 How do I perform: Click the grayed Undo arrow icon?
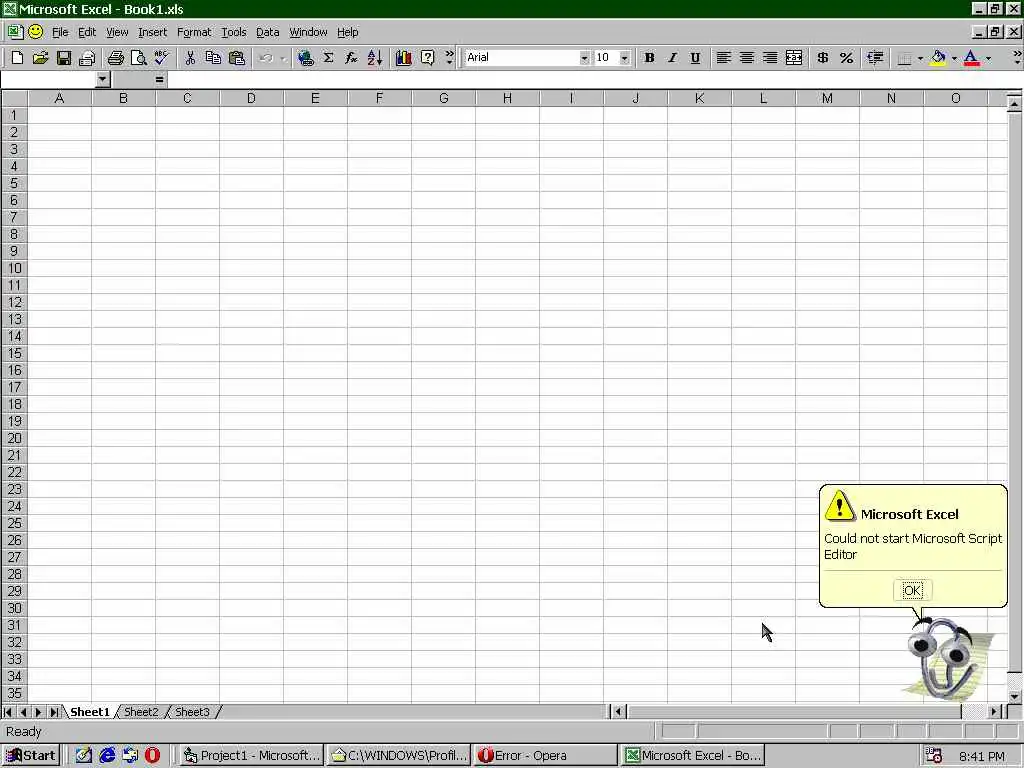tap(266, 58)
